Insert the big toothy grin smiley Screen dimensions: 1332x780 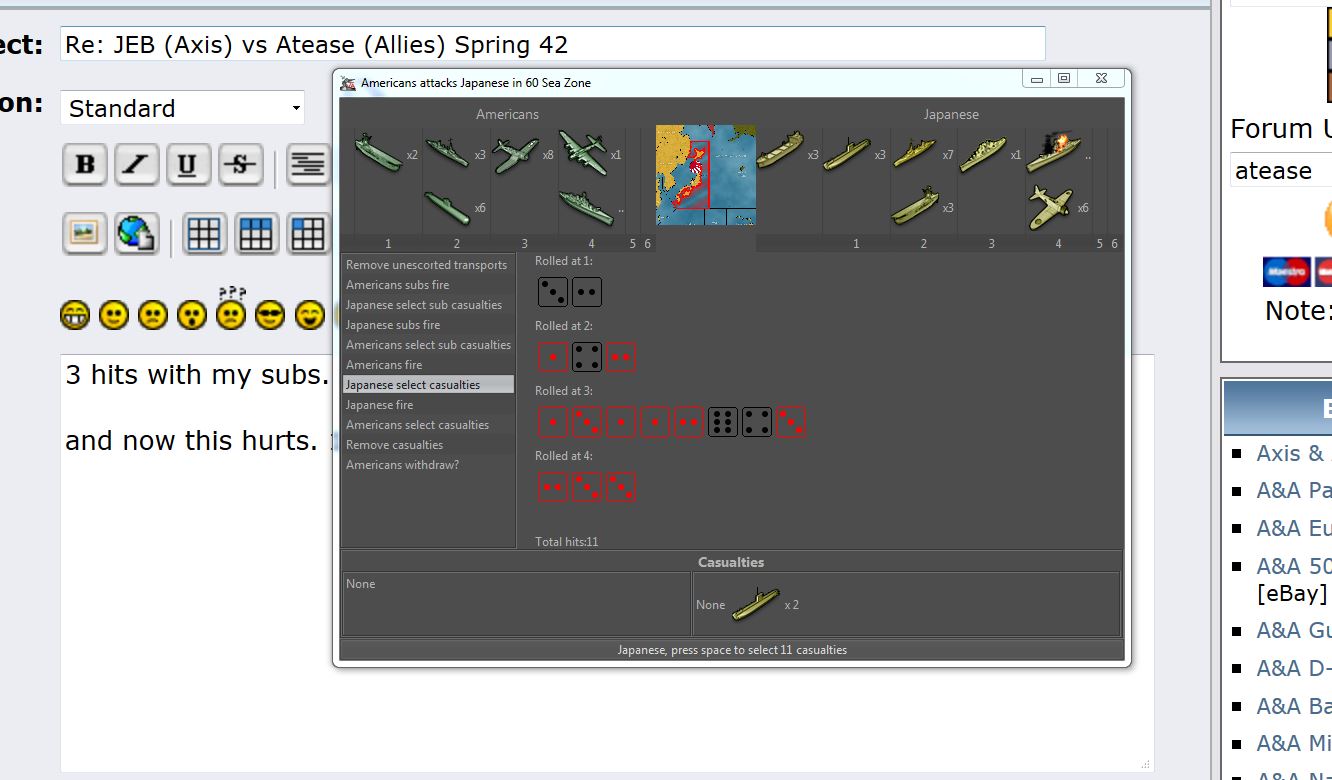click(74, 316)
